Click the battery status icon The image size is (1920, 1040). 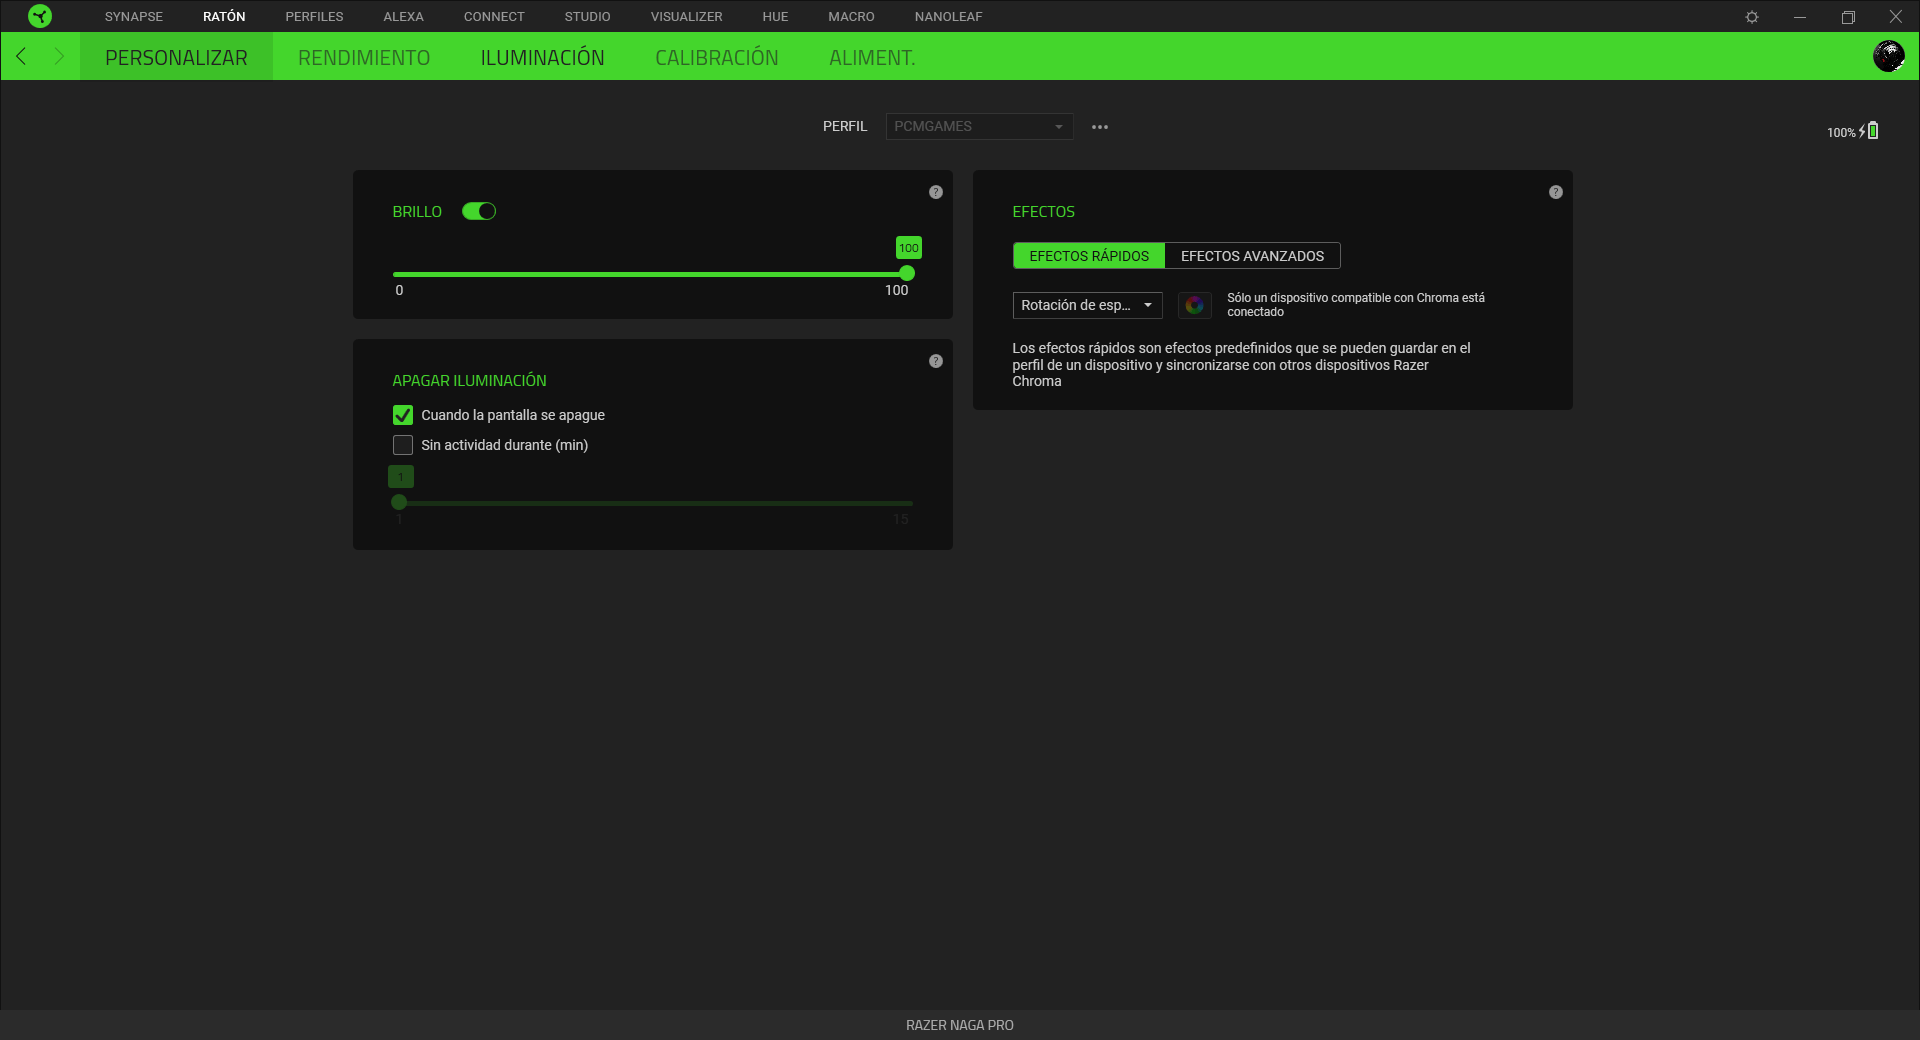coord(1871,130)
